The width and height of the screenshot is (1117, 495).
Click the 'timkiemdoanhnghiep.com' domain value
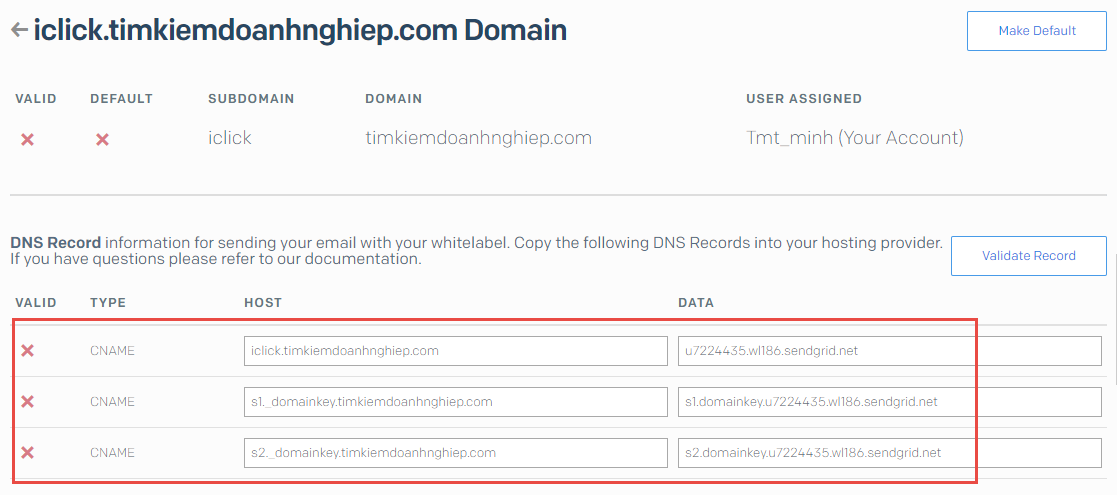click(x=478, y=138)
